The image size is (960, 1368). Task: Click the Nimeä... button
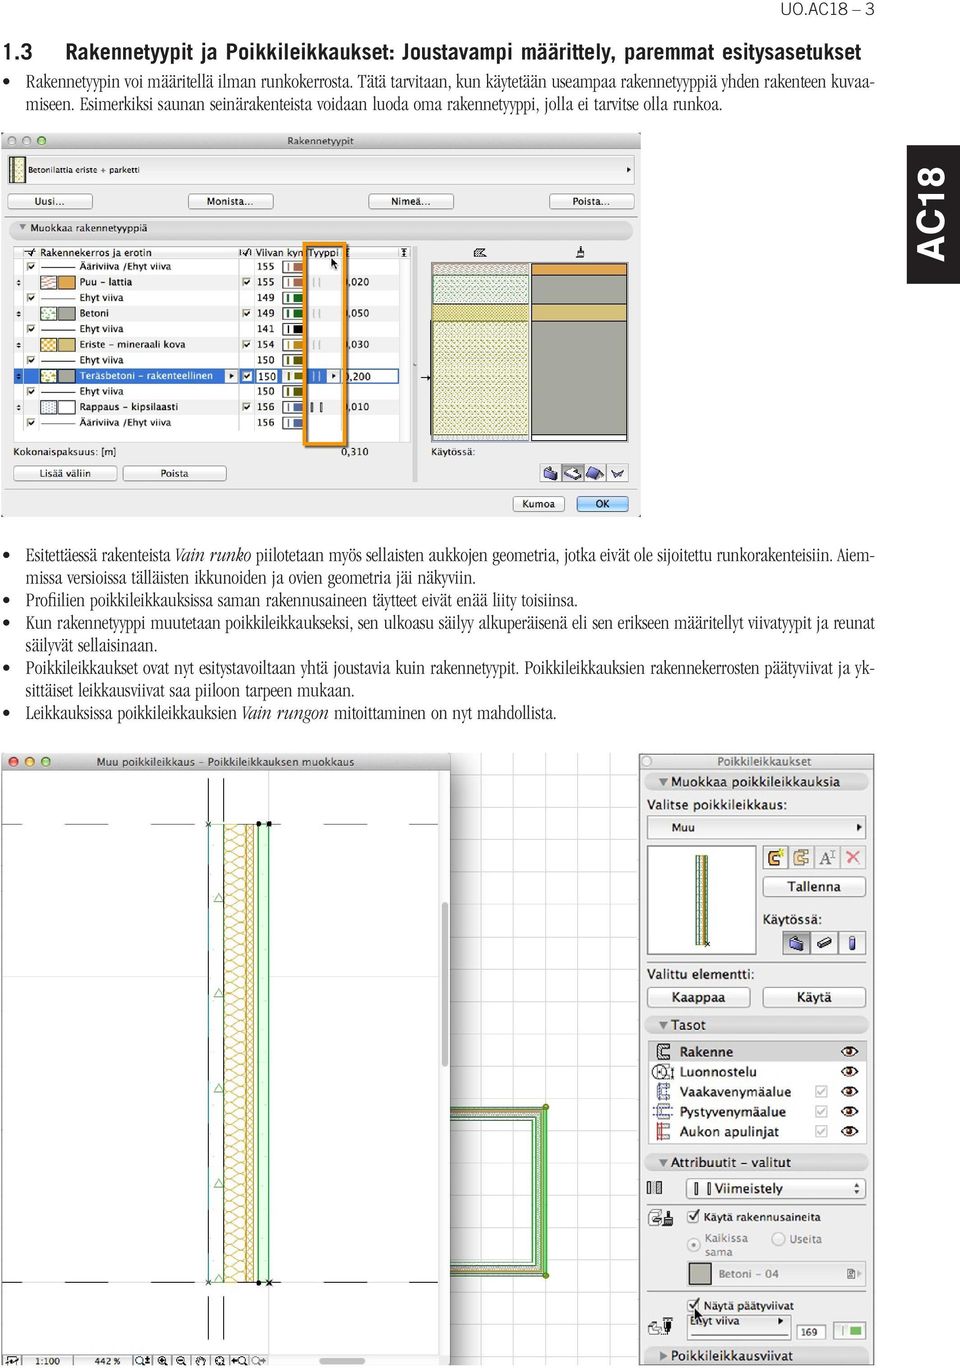pos(411,201)
